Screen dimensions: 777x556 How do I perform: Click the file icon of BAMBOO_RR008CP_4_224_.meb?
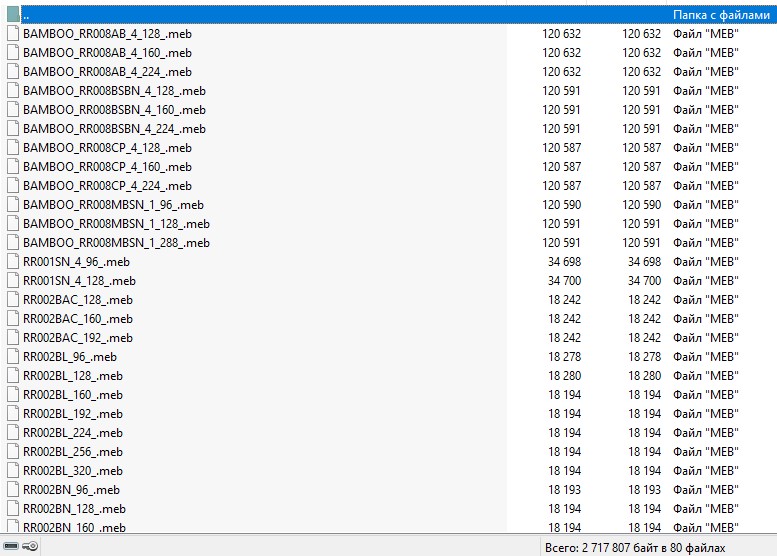13,185
